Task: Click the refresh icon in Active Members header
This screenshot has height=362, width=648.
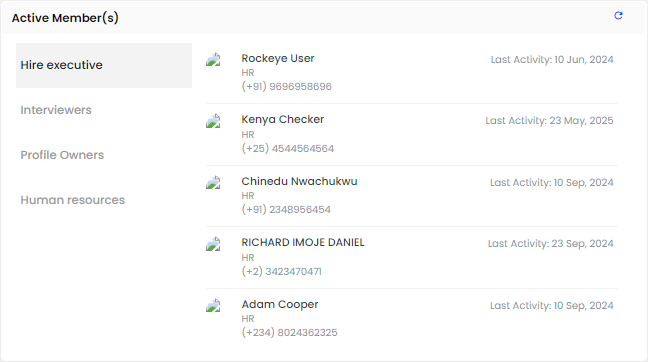Action: [x=618, y=16]
